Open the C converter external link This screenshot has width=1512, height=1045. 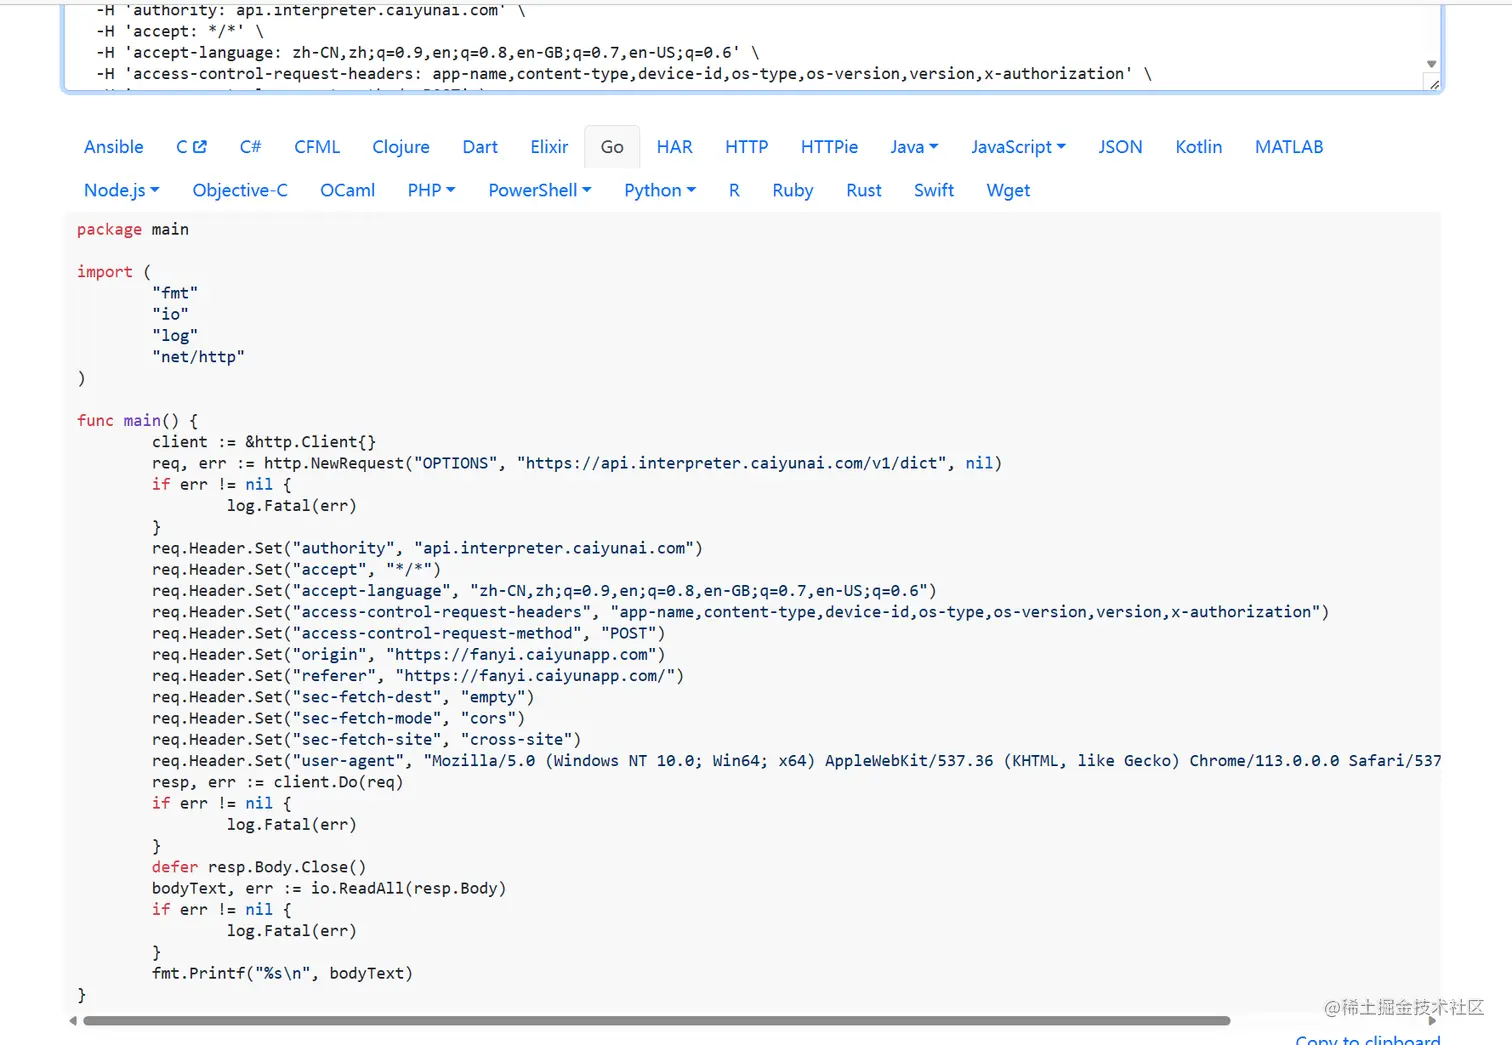click(191, 147)
